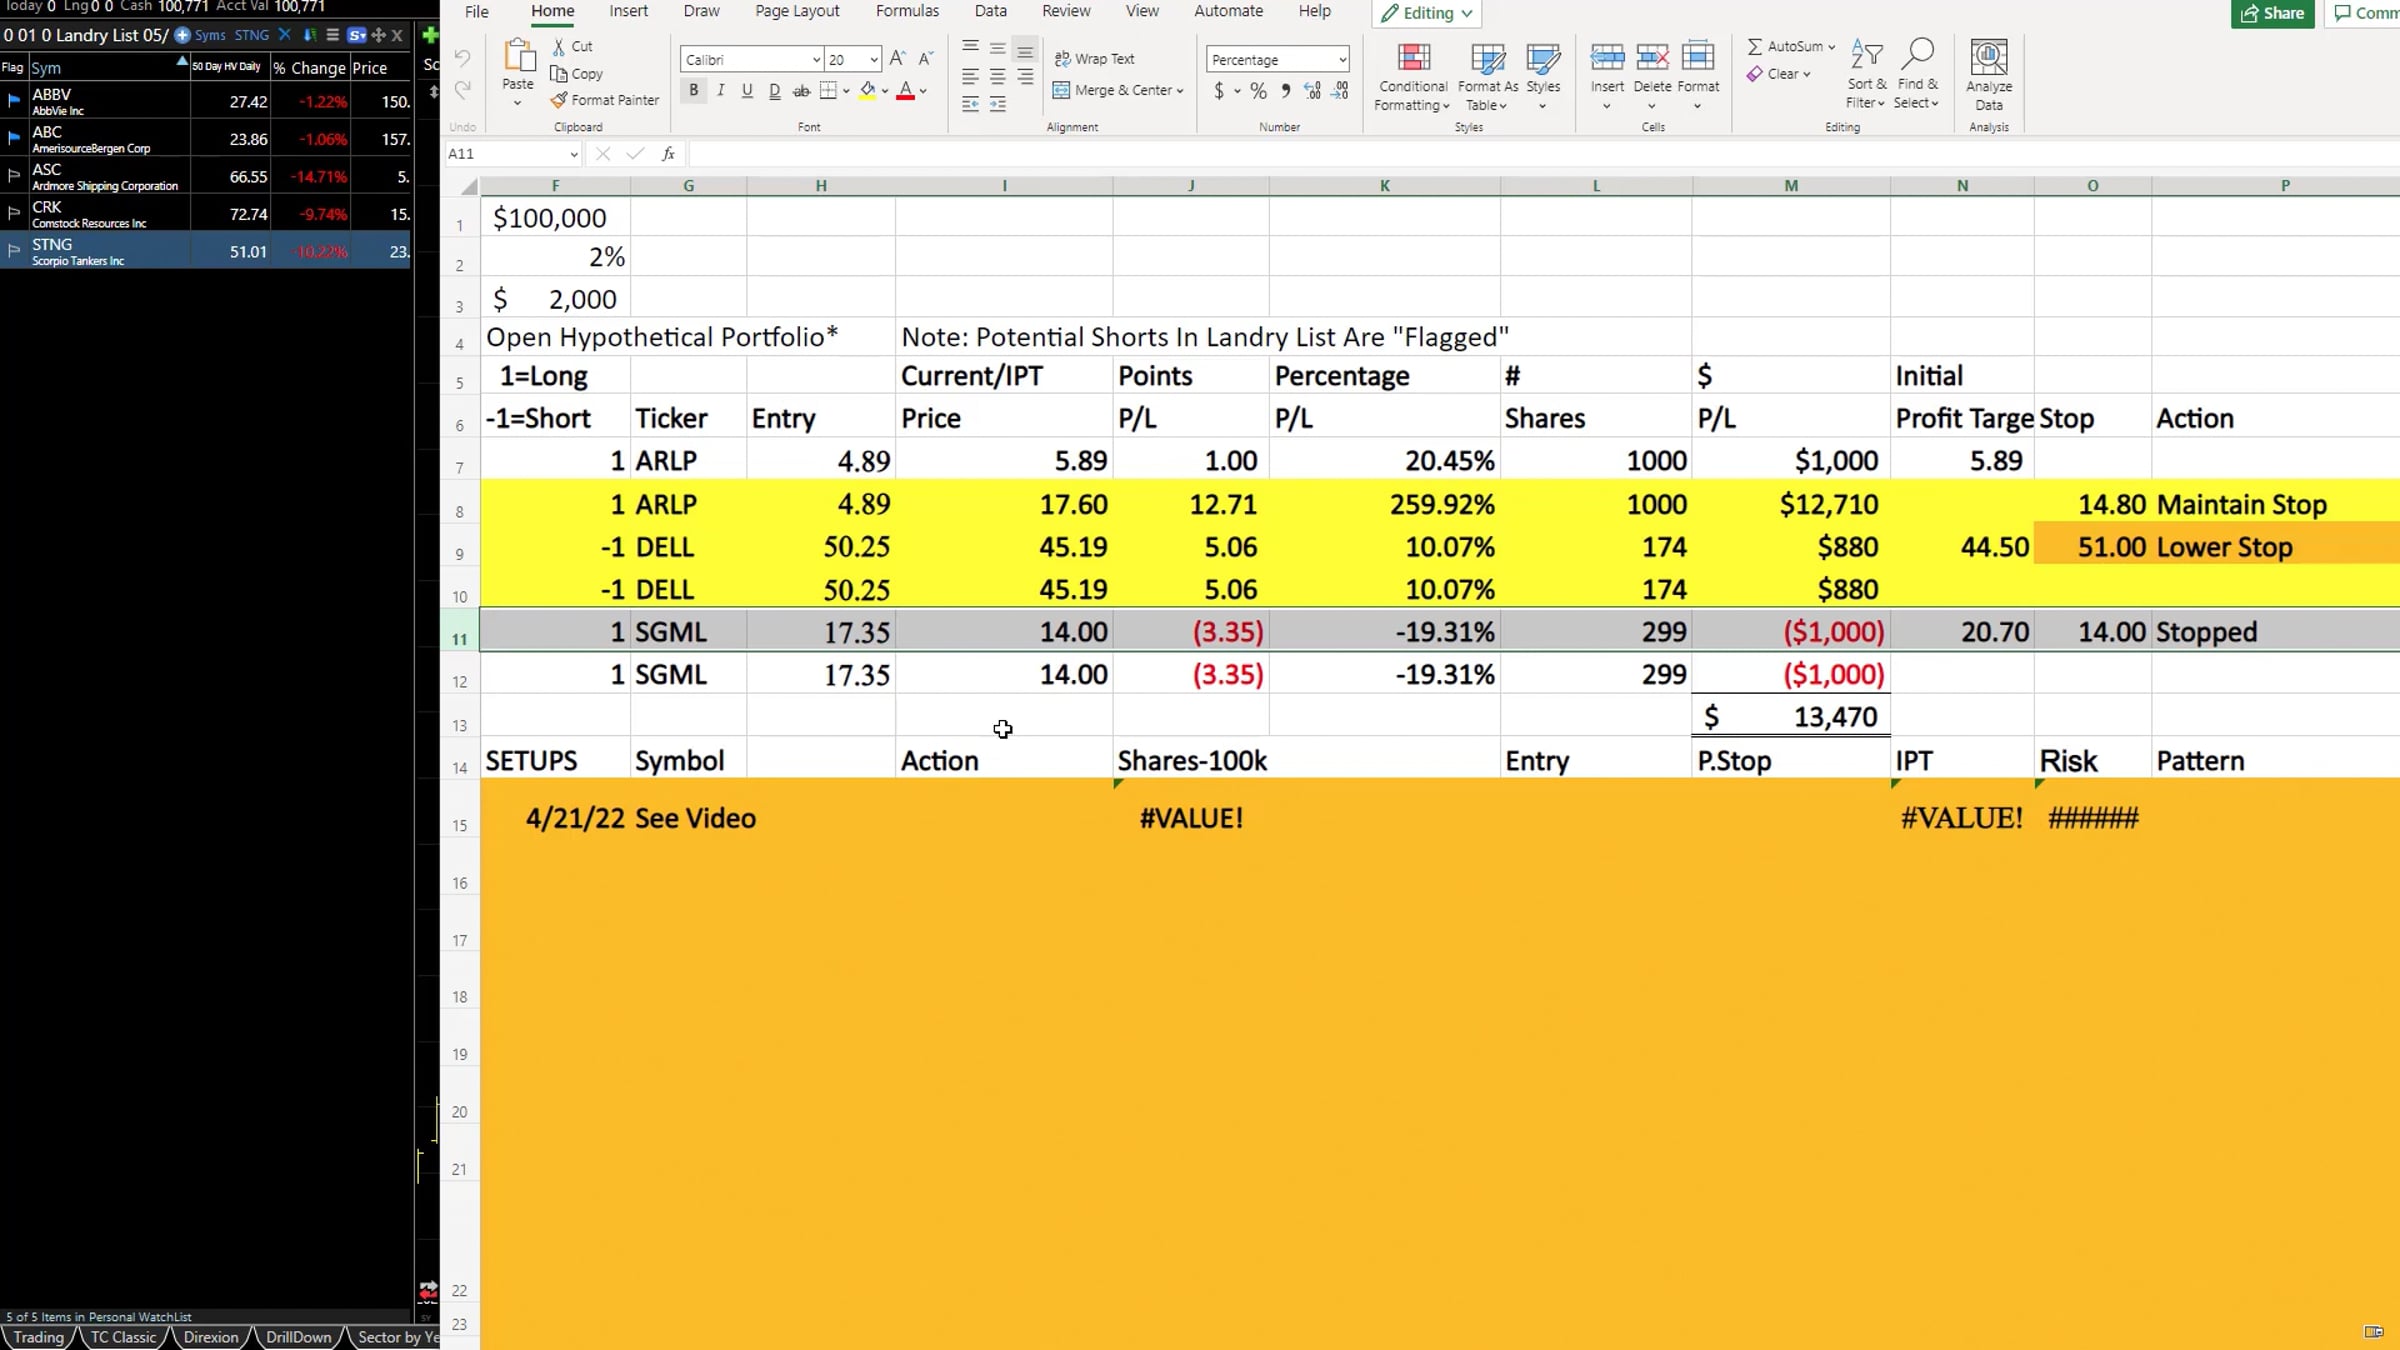The width and height of the screenshot is (2400, 1350).
Task: Add a symbol with the blue plus
Action: (182, 35)
